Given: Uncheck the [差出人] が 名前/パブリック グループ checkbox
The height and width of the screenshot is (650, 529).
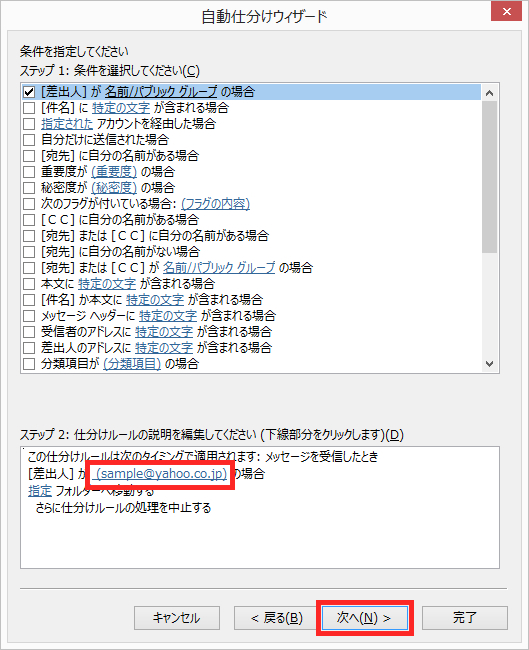Looking at the screenshot, I should tap(29, 92).
